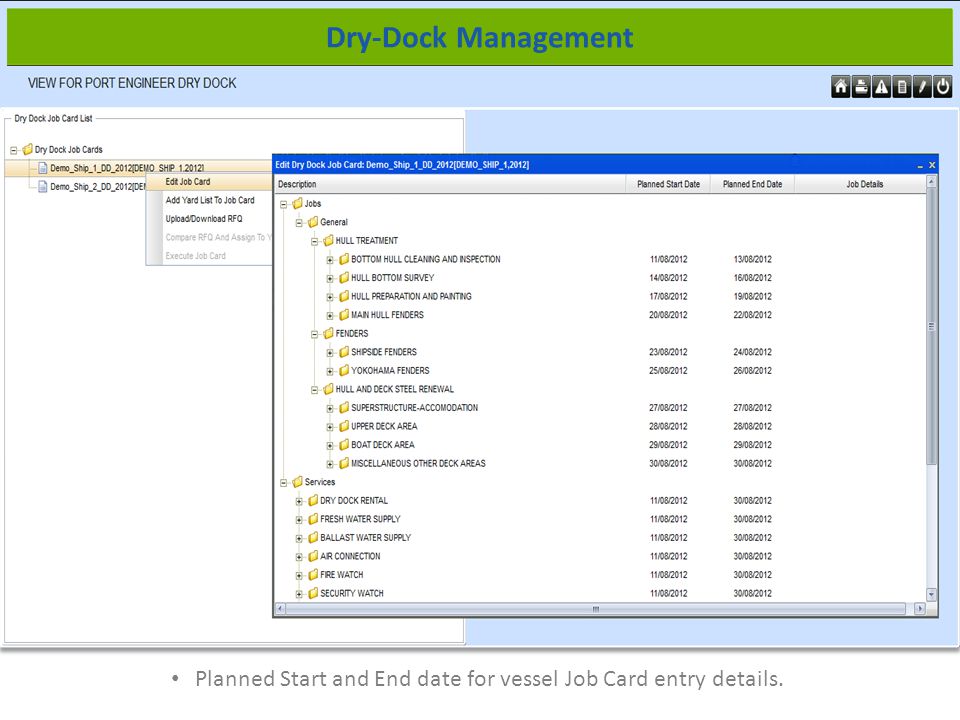Click the pencil edit icon in the toolbar
This screenshot has height=720, width=960.
[x=921, y=87]
